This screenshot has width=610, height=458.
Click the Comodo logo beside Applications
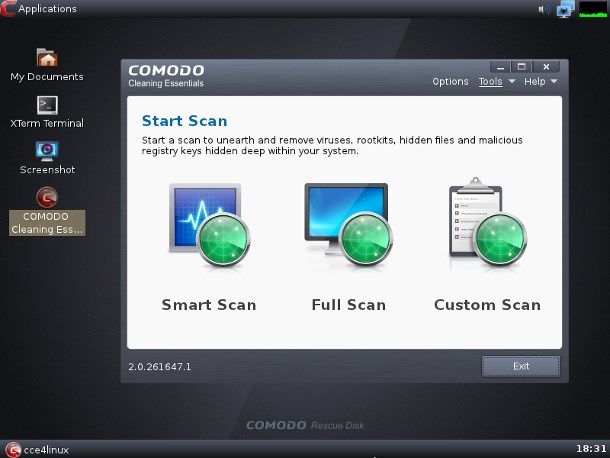(7, 9)
